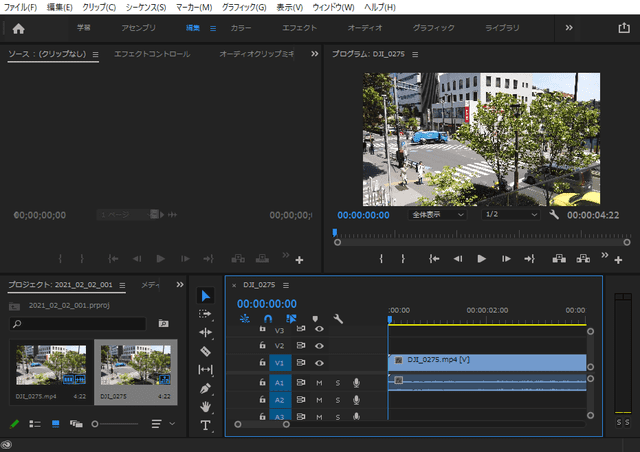Open zoom level dropdown 全体表示
This screenshot has height=452, width=640.
coord(438,215)
